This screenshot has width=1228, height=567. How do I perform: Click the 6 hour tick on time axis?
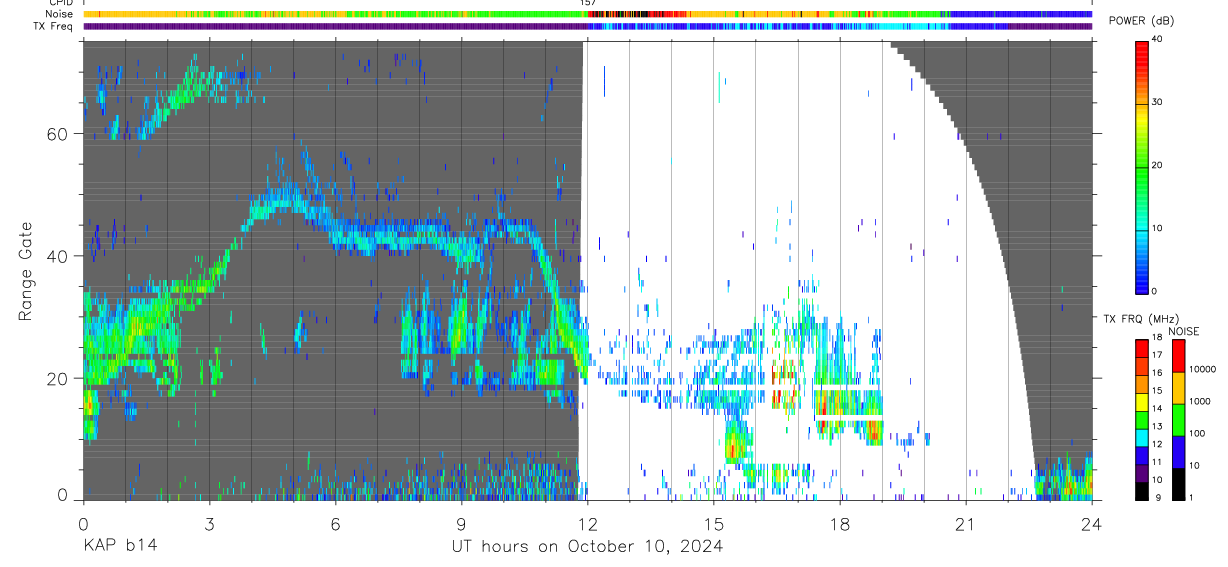point(335,524)
